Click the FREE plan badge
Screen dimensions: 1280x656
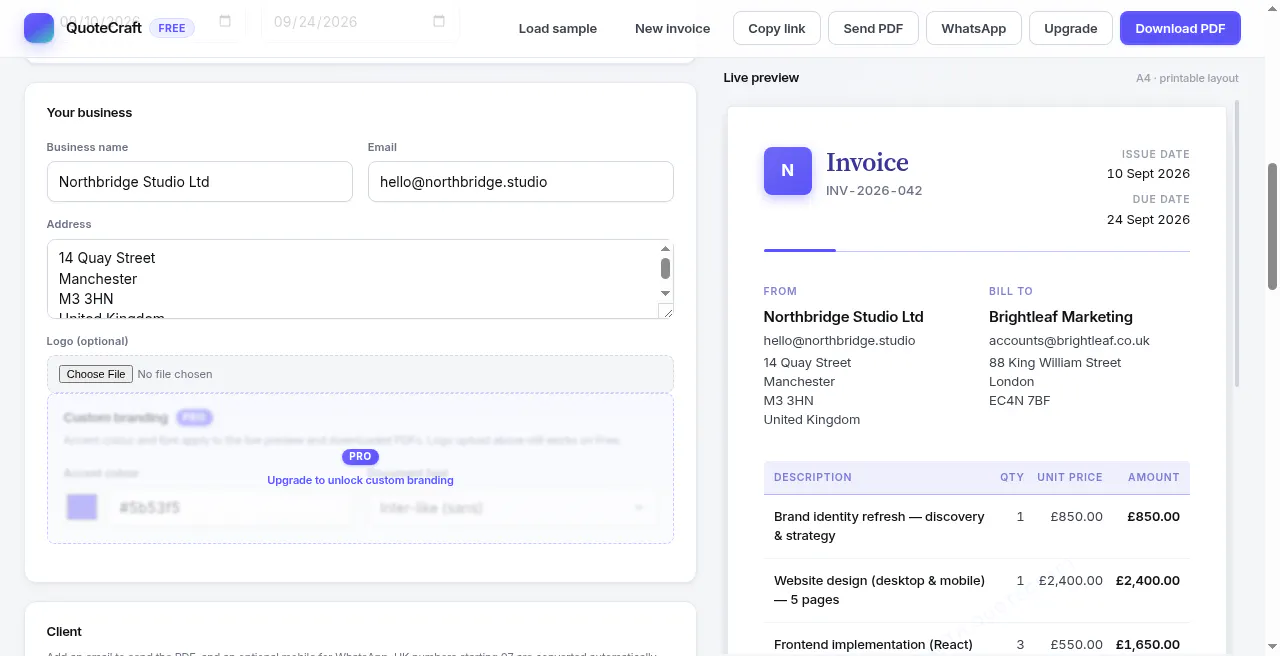[x=172, y=28]
